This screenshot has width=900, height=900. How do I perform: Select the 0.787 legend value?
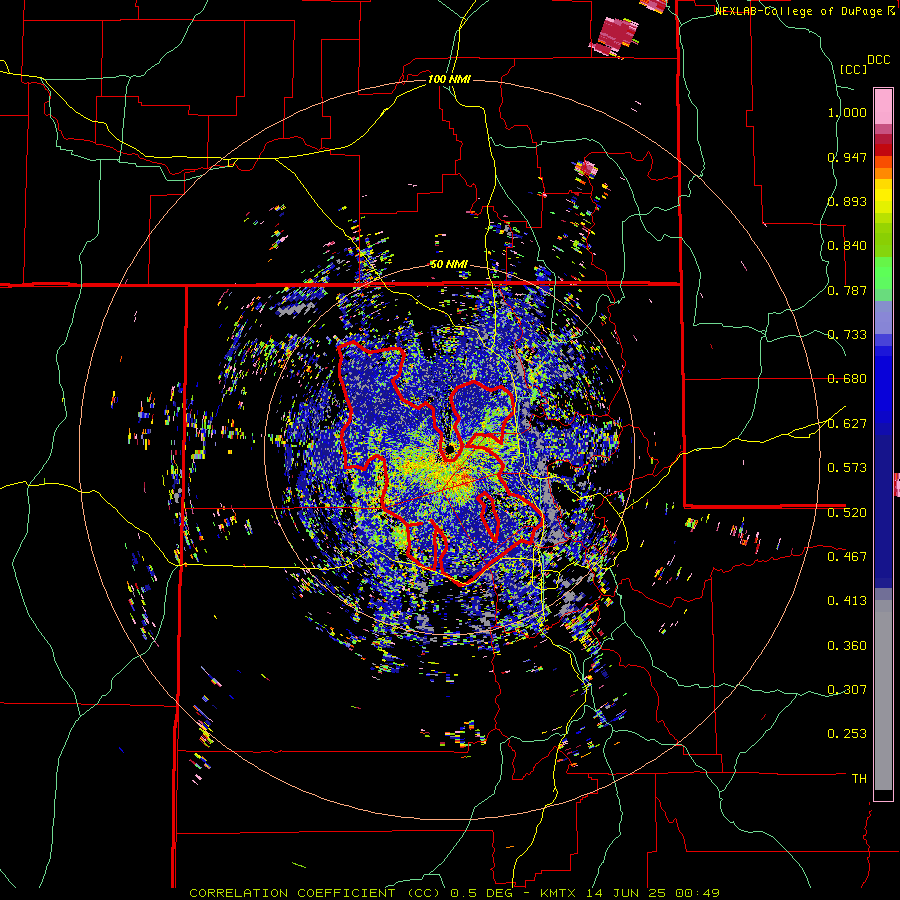(847, 290)
